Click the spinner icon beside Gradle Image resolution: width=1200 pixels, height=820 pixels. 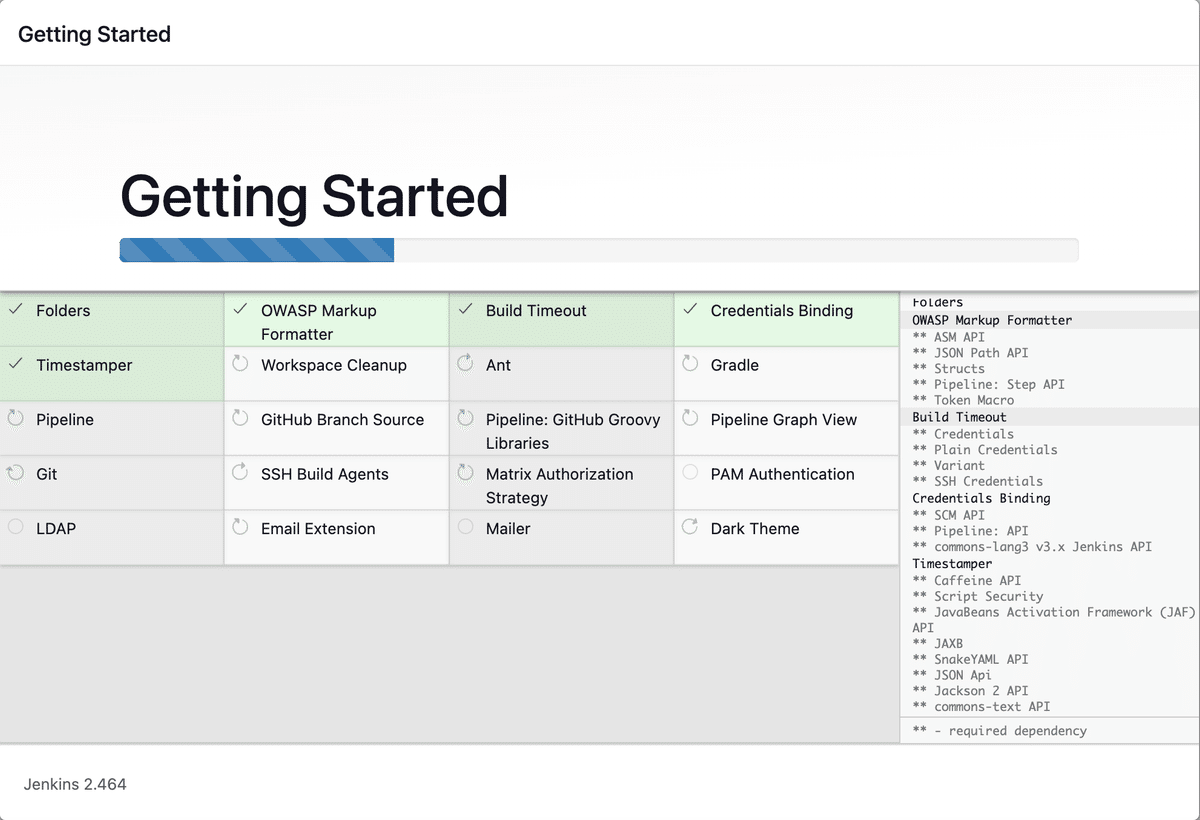click(x=690, y=363)
